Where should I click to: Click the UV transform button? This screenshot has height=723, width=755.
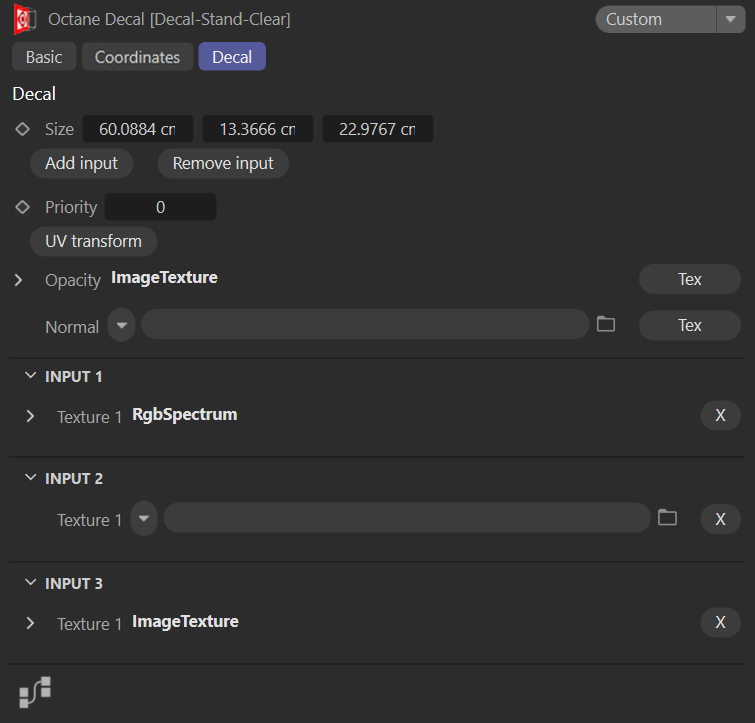coord(94,241)
